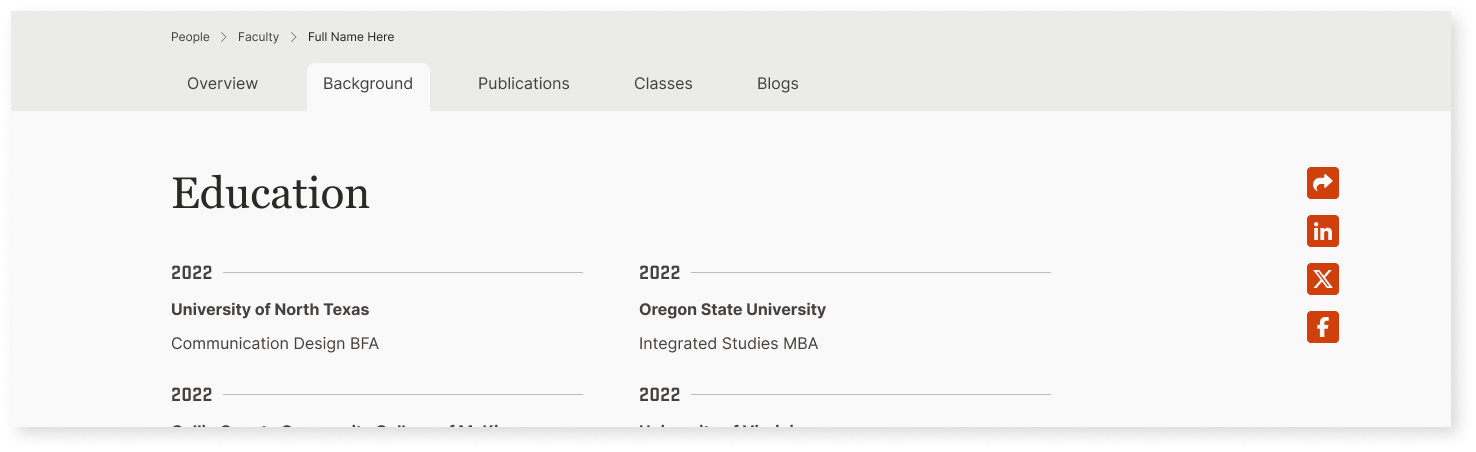Select the Background tab
Screen dimensions: 1476x452
tap(368, 84)
